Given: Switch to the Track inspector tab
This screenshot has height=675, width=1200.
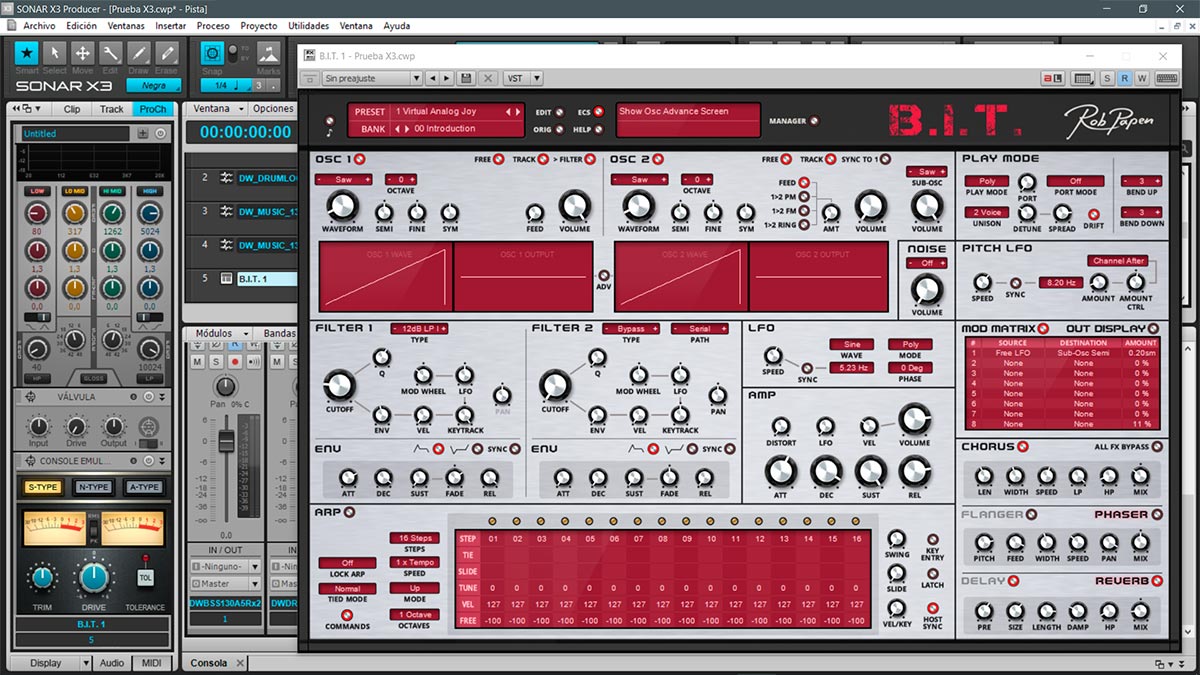Looking at the screenshot, I should (x=112, y=109).
